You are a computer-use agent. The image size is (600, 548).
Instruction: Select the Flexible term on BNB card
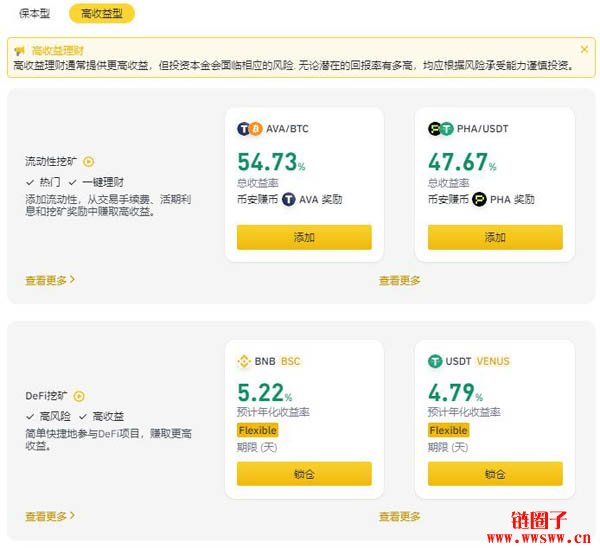point(258,430)
